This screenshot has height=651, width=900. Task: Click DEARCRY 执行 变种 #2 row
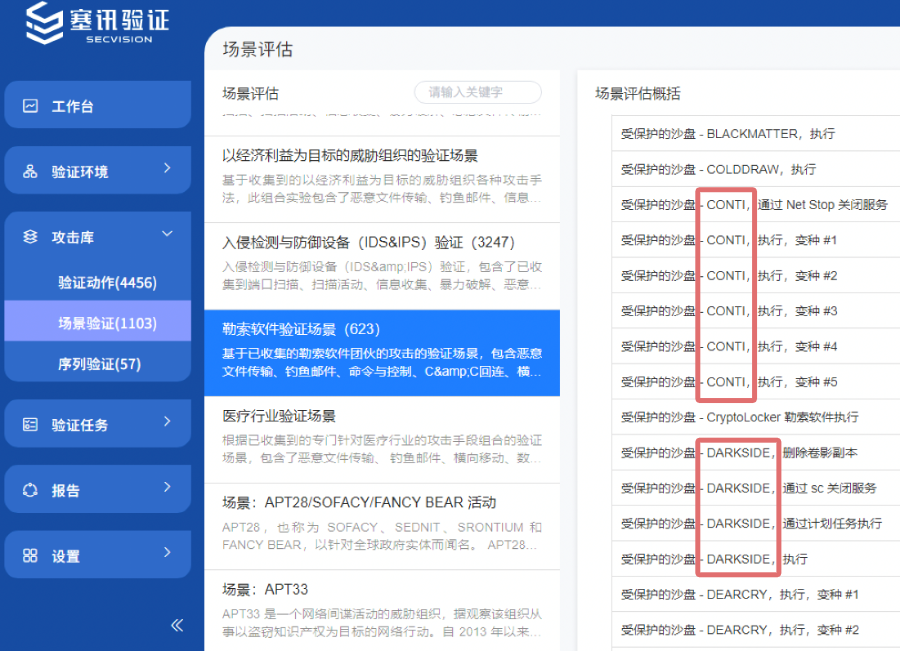[755, 630]
